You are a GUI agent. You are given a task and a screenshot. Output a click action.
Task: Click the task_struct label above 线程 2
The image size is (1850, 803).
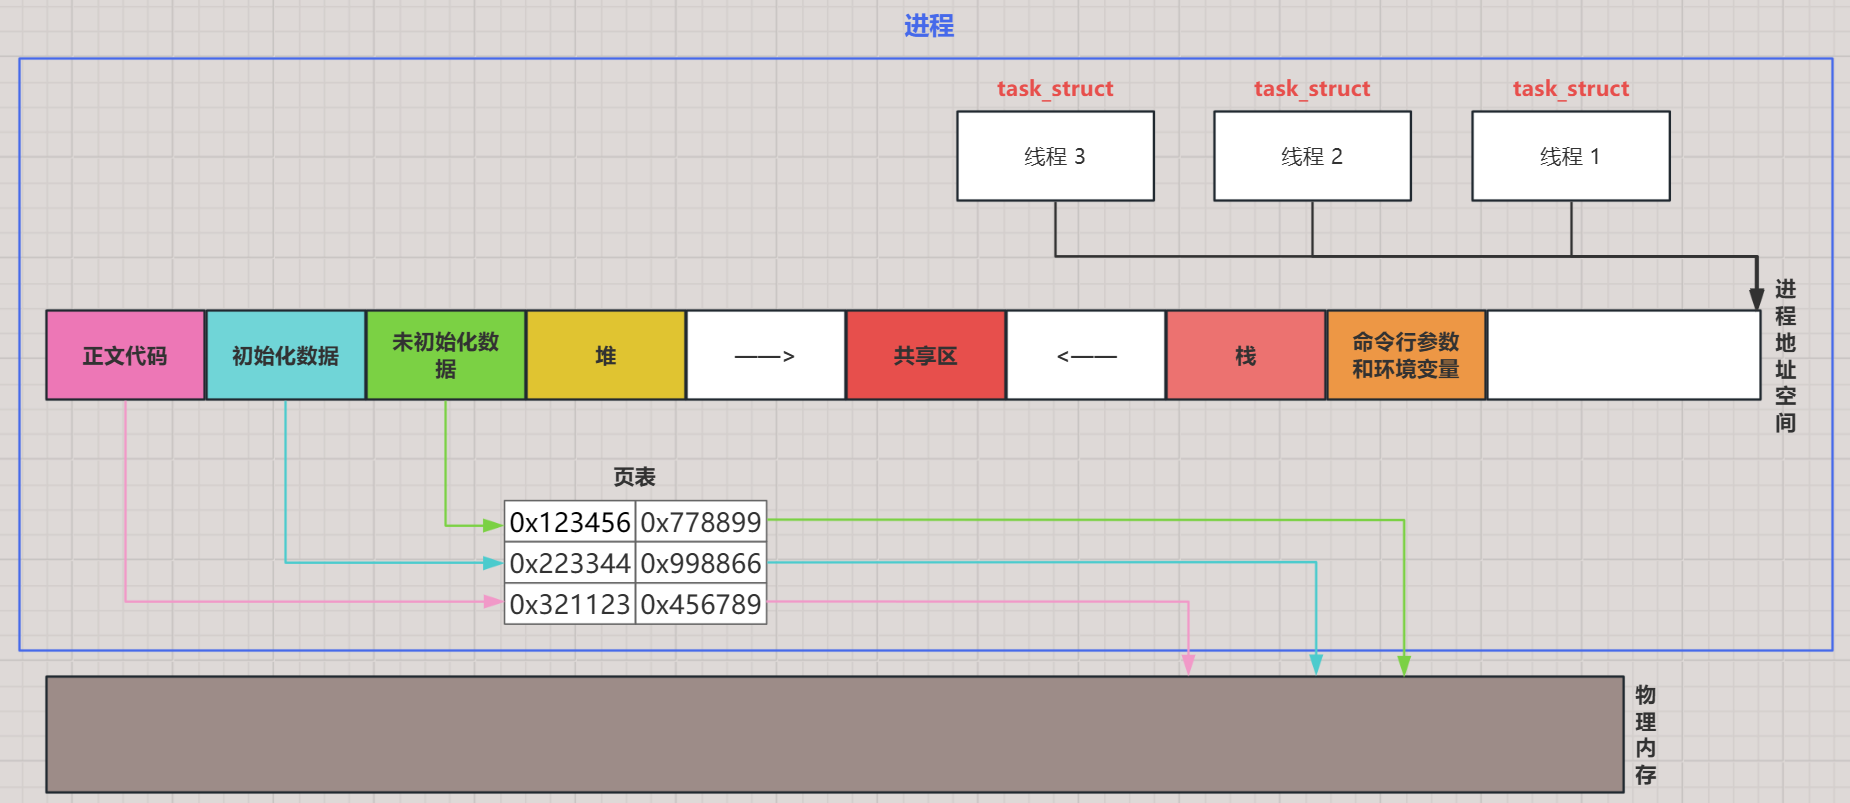[x=1312, y=89]
